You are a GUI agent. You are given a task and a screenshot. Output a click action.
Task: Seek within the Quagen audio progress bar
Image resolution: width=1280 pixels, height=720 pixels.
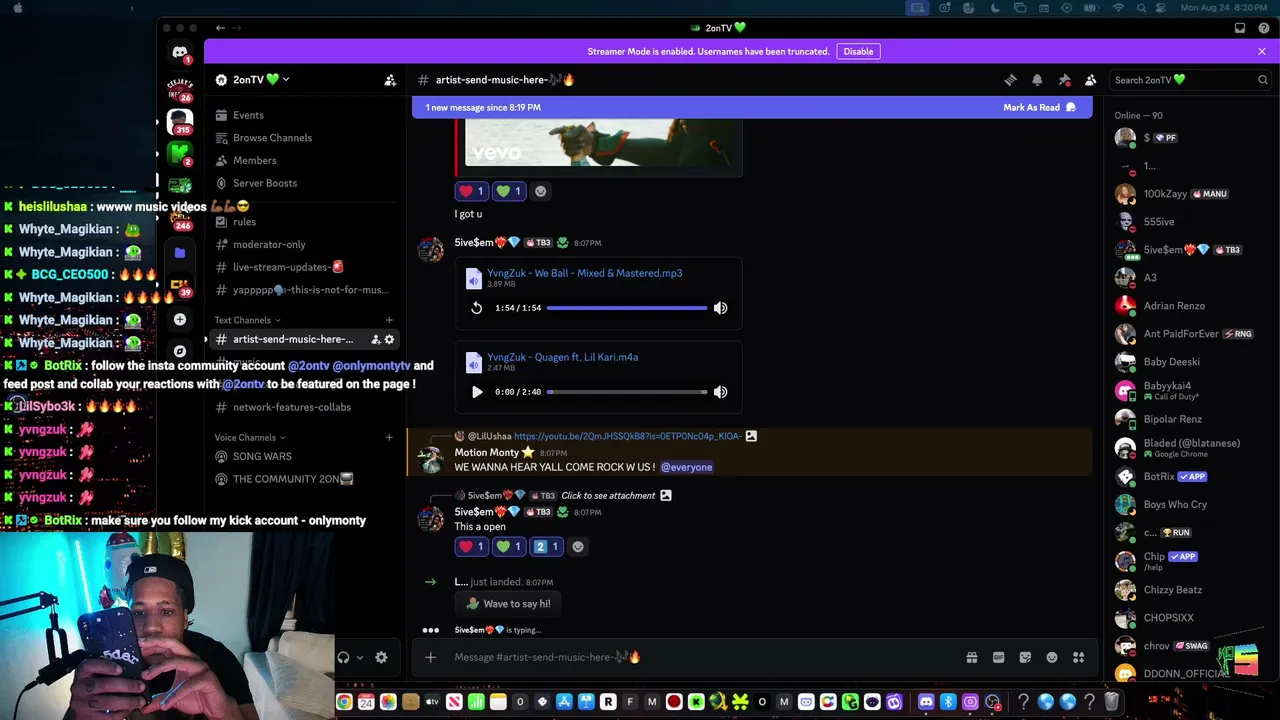click(x=627, y=392)
